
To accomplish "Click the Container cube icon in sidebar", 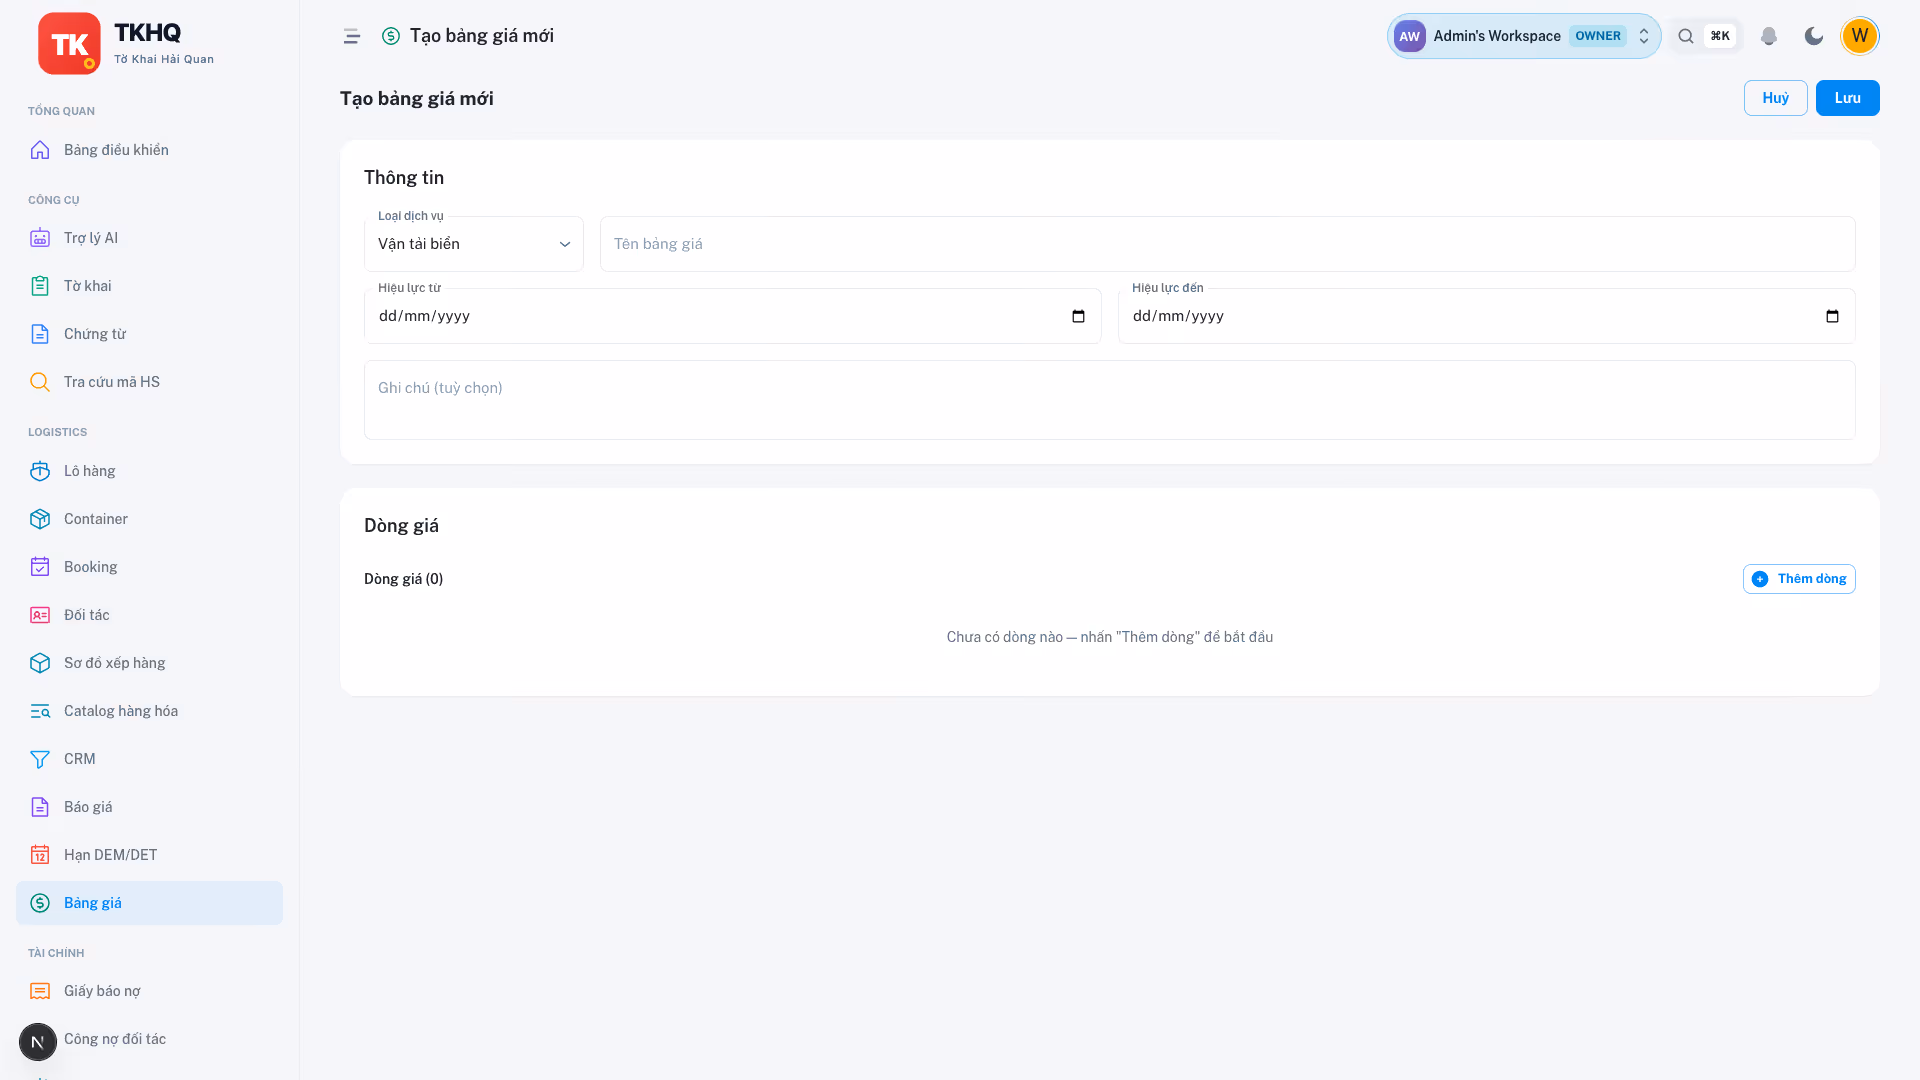I will pos(40,519).
